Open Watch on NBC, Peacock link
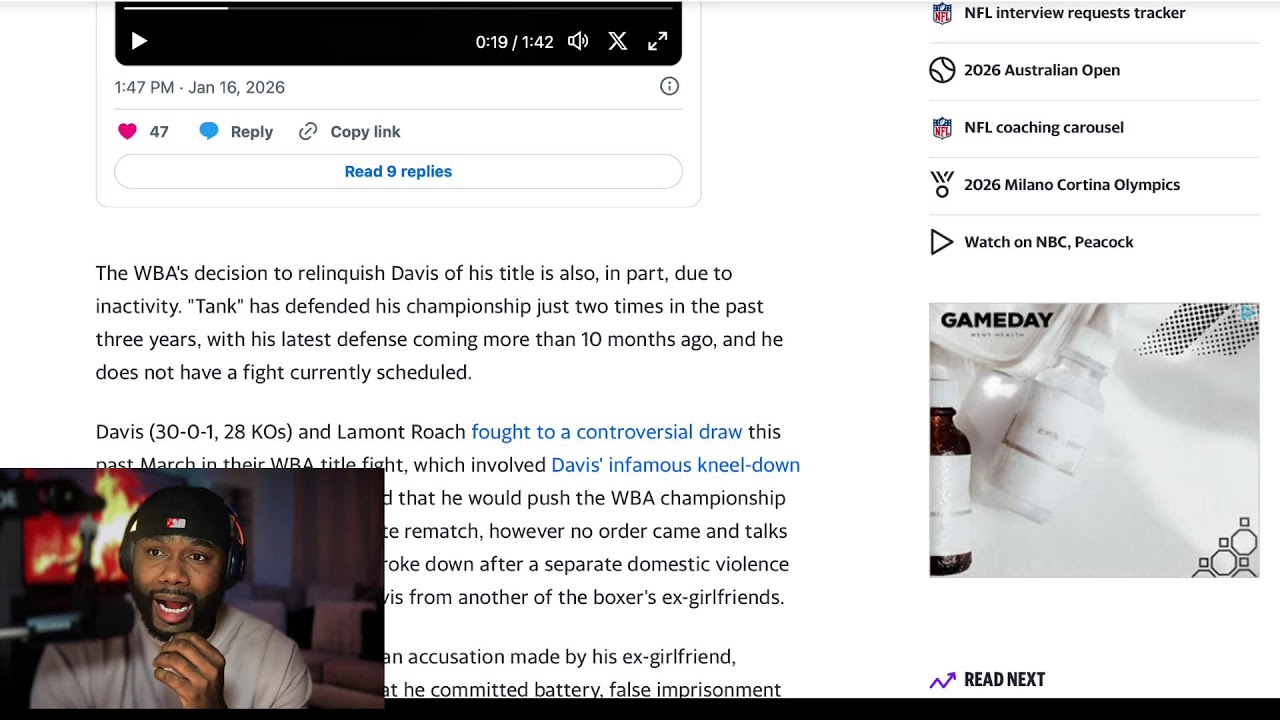1280x720 pixels. pyautogui.click(x=1049, y=242)
